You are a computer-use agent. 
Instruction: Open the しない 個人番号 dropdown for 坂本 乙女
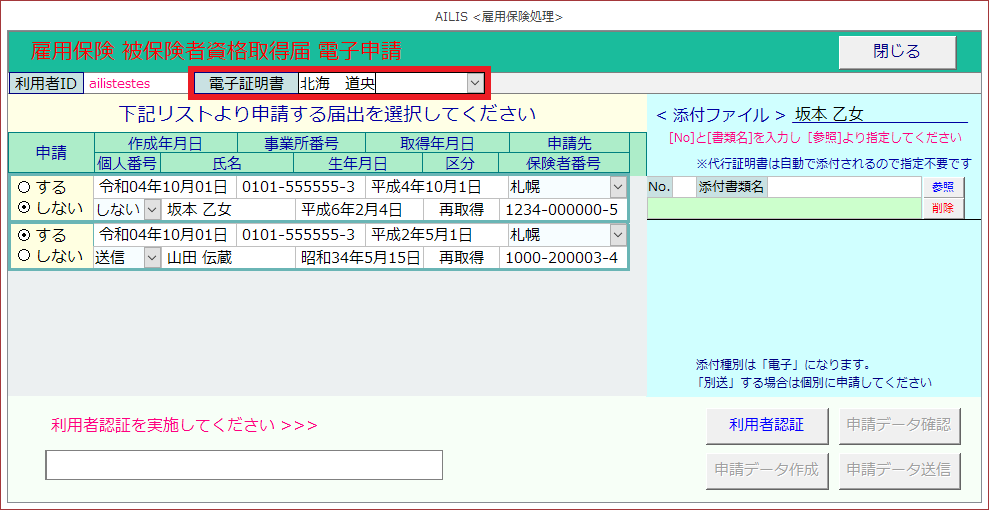tap(152, 210)
